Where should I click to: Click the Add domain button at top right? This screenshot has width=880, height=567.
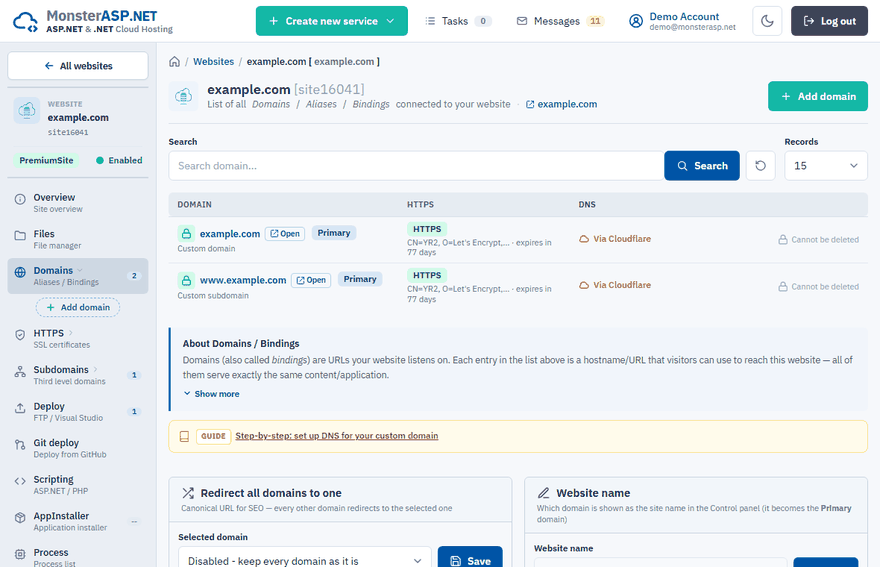pyautogui.click(x=818, y=96)
